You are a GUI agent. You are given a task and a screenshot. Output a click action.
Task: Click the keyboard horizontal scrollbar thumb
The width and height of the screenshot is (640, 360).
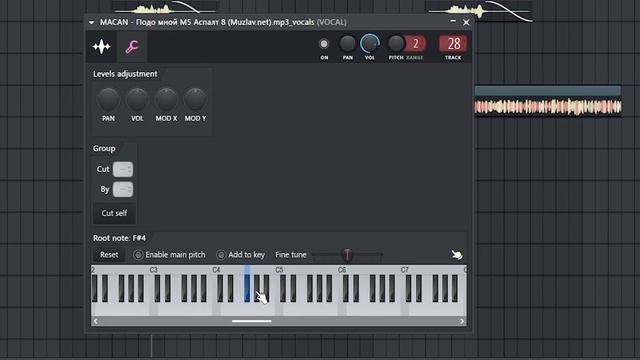coord(251,321)
